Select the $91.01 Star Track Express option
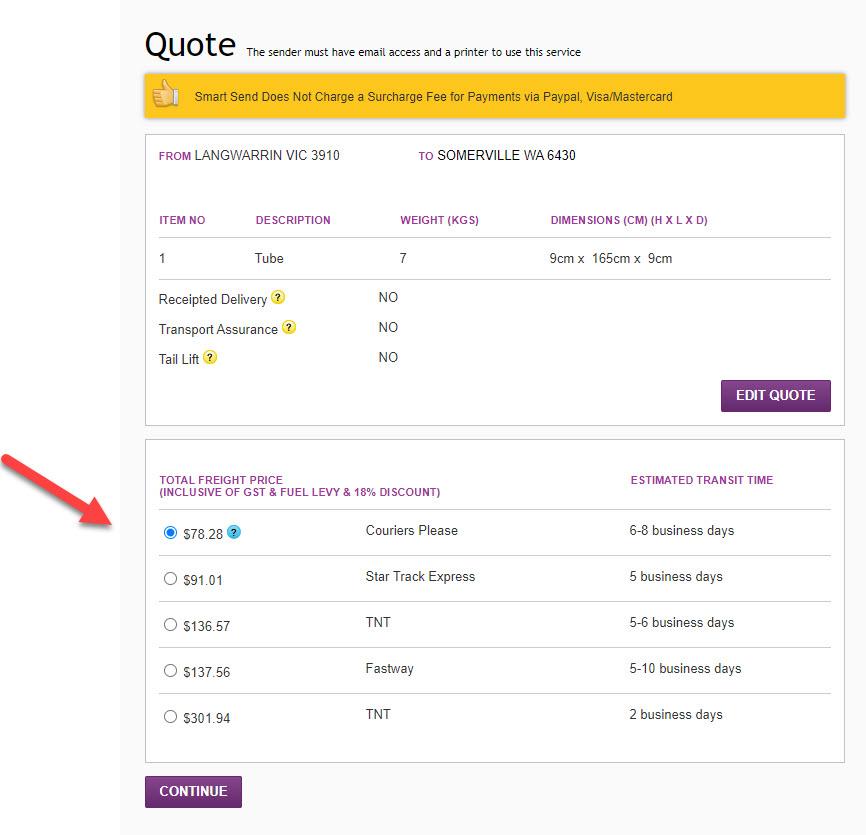Image resolution: width=866 pixels, height=835 pixels. 170,579
